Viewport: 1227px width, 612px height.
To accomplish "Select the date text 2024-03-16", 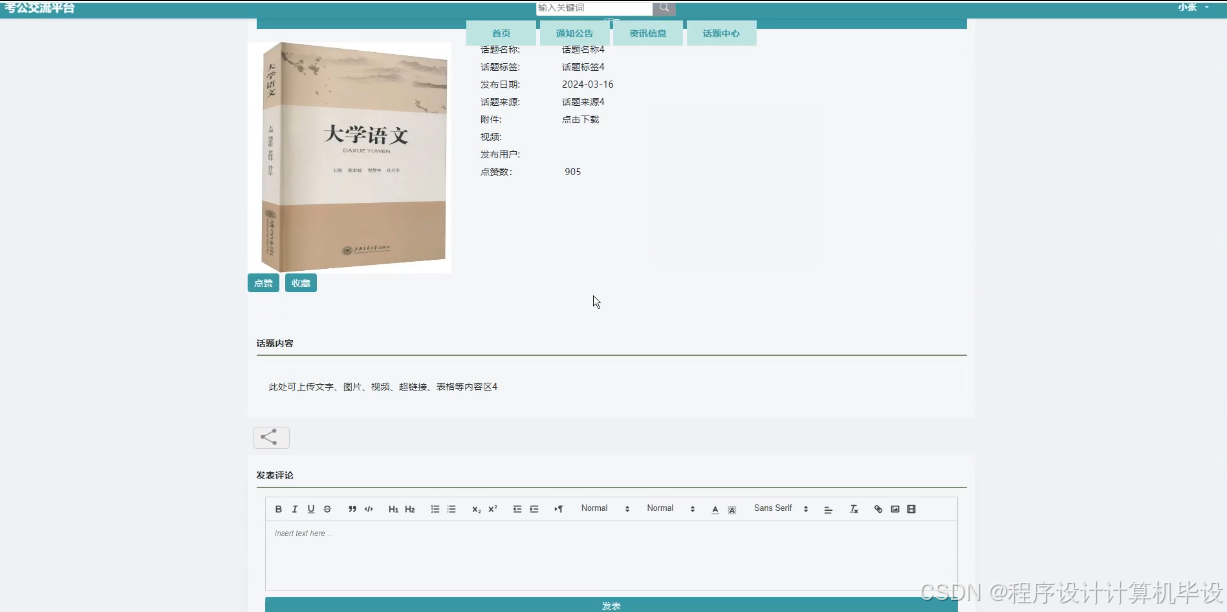I will coord(588,85).
